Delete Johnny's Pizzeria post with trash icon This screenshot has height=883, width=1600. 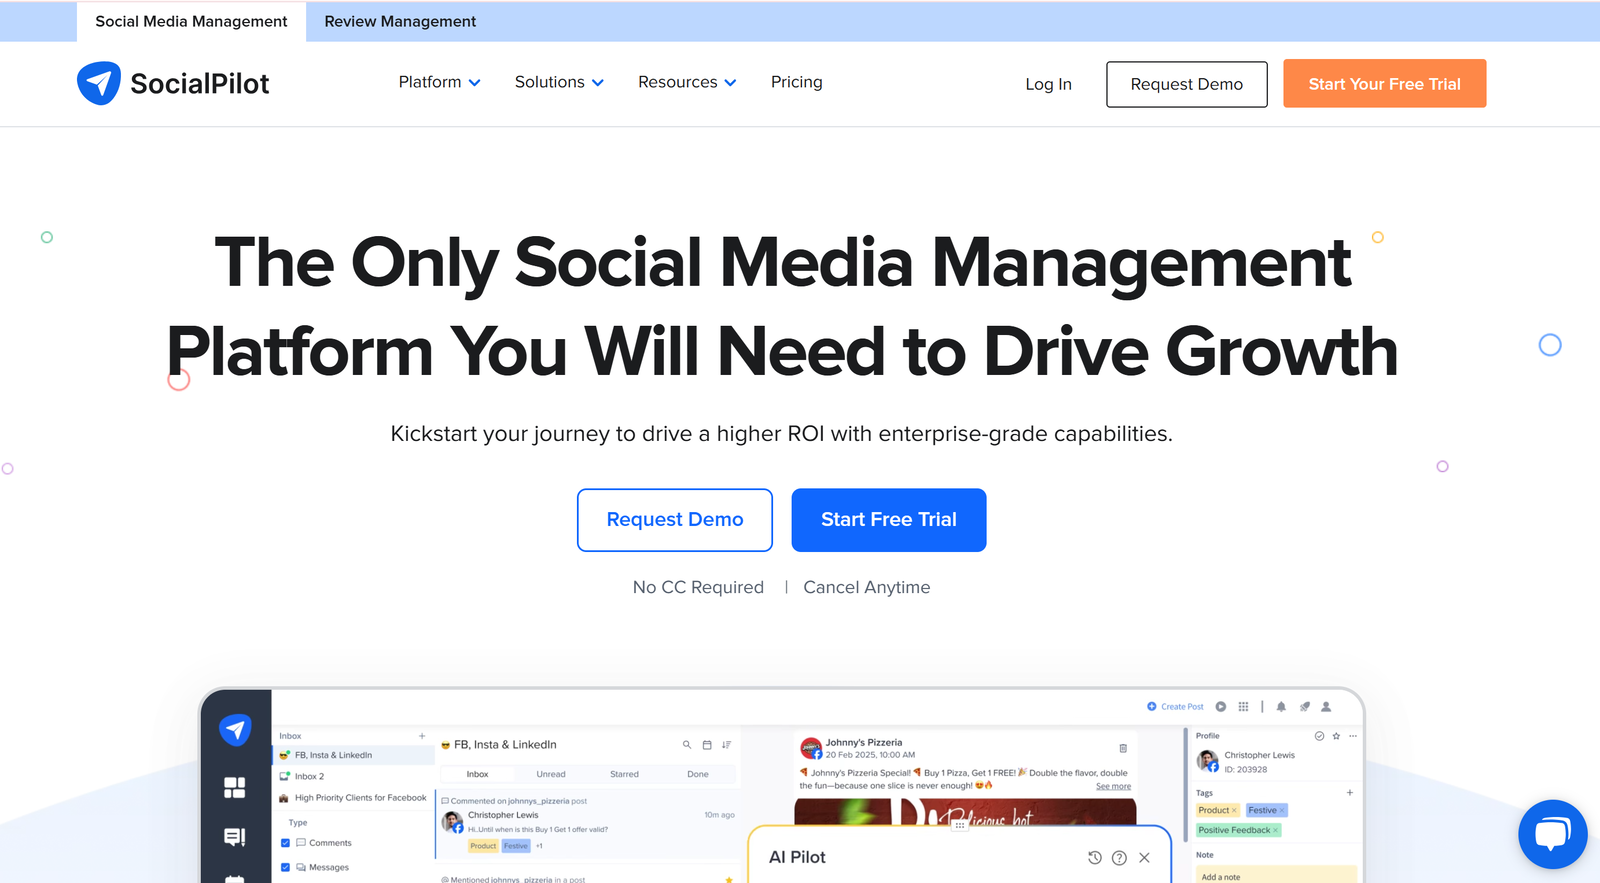pos(1123,748)
